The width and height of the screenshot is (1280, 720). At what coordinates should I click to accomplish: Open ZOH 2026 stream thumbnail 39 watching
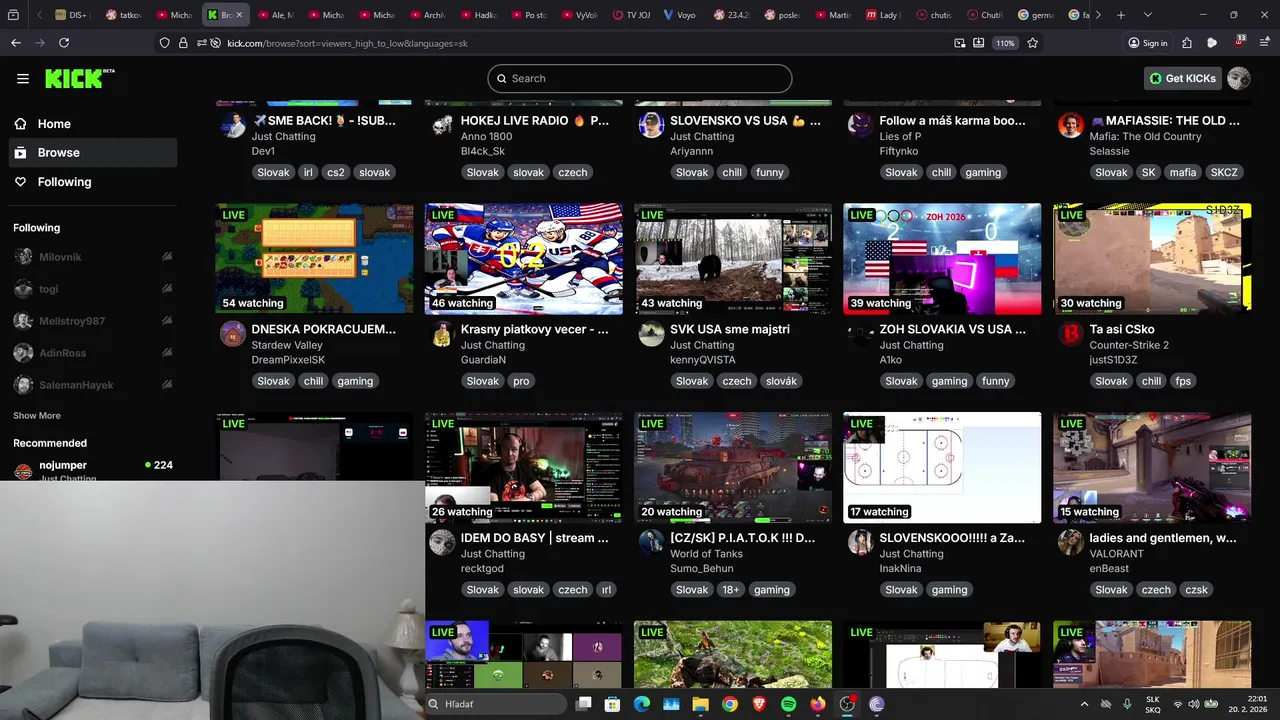point(942,259)
